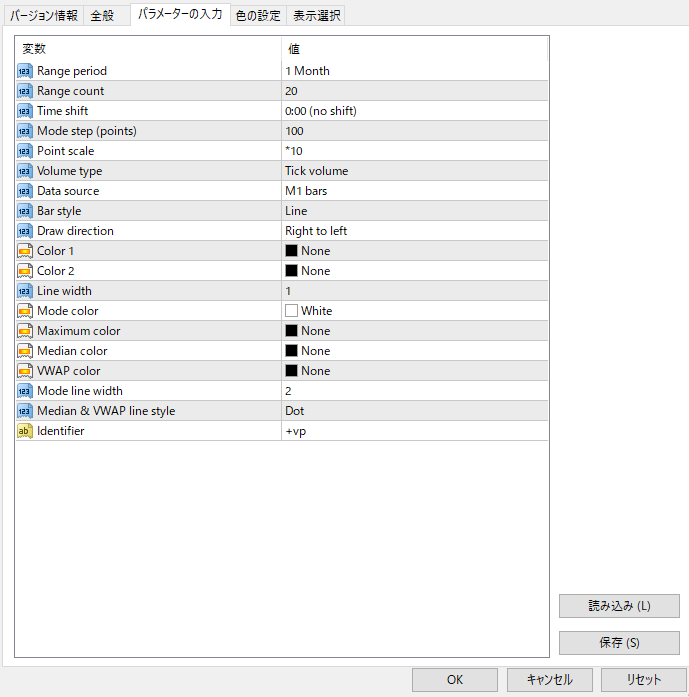Click the color icon beside Median color
The width and height of the screenshot is (689, 697).
(25, 351)
